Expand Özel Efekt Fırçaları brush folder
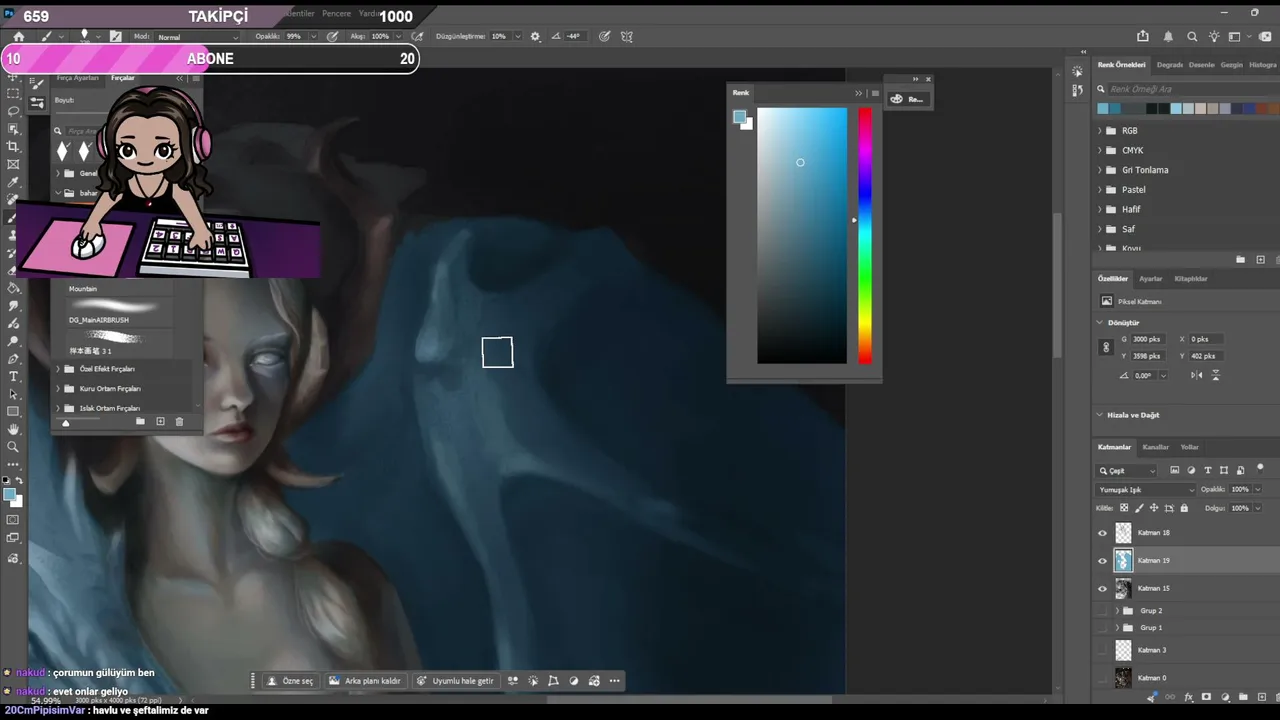Image resolution: width=1280 pixels, height=720 pixels. tap(58, 369)
